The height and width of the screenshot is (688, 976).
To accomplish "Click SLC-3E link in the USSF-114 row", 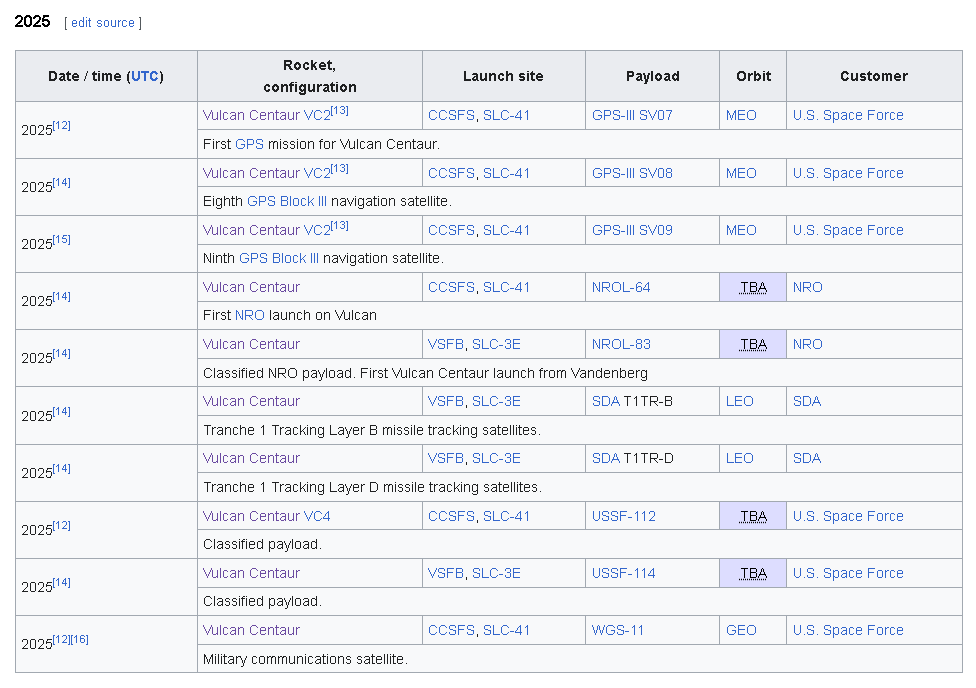I will [x=496, y=573].
